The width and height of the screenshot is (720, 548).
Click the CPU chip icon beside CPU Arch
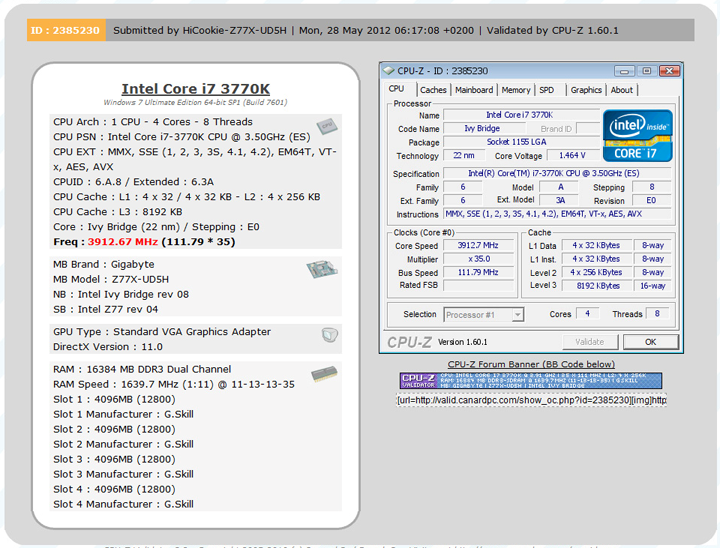click(327, 126)
